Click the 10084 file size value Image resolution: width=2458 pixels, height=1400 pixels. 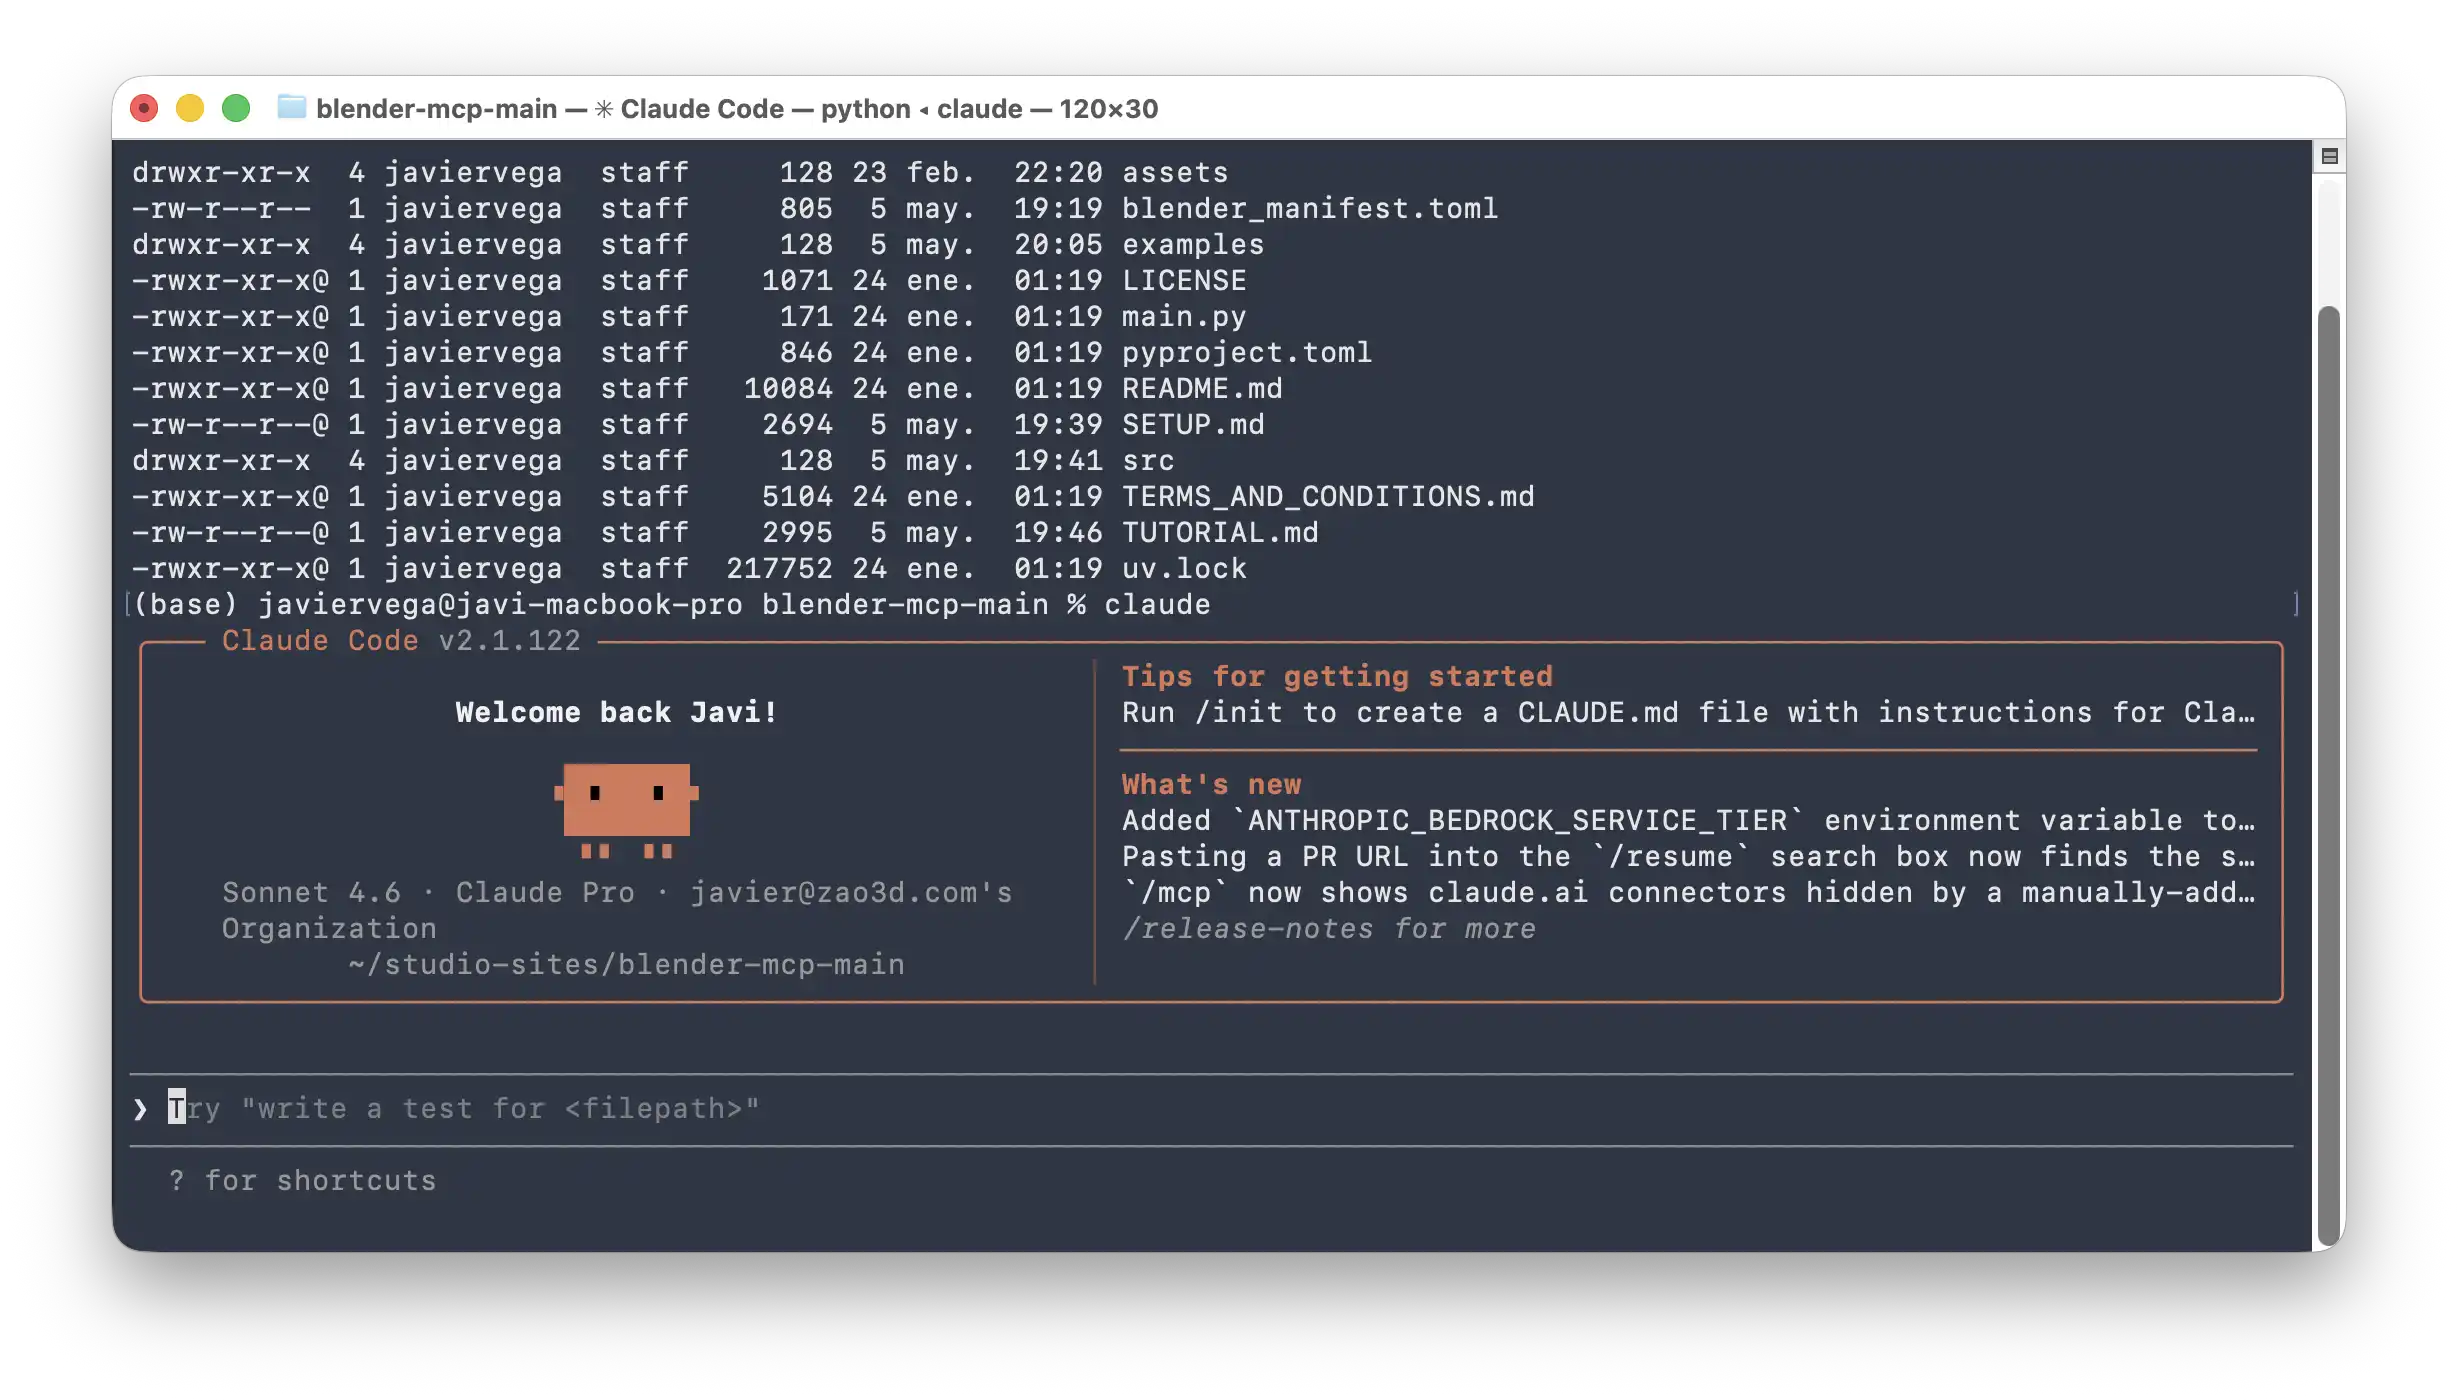788,388
